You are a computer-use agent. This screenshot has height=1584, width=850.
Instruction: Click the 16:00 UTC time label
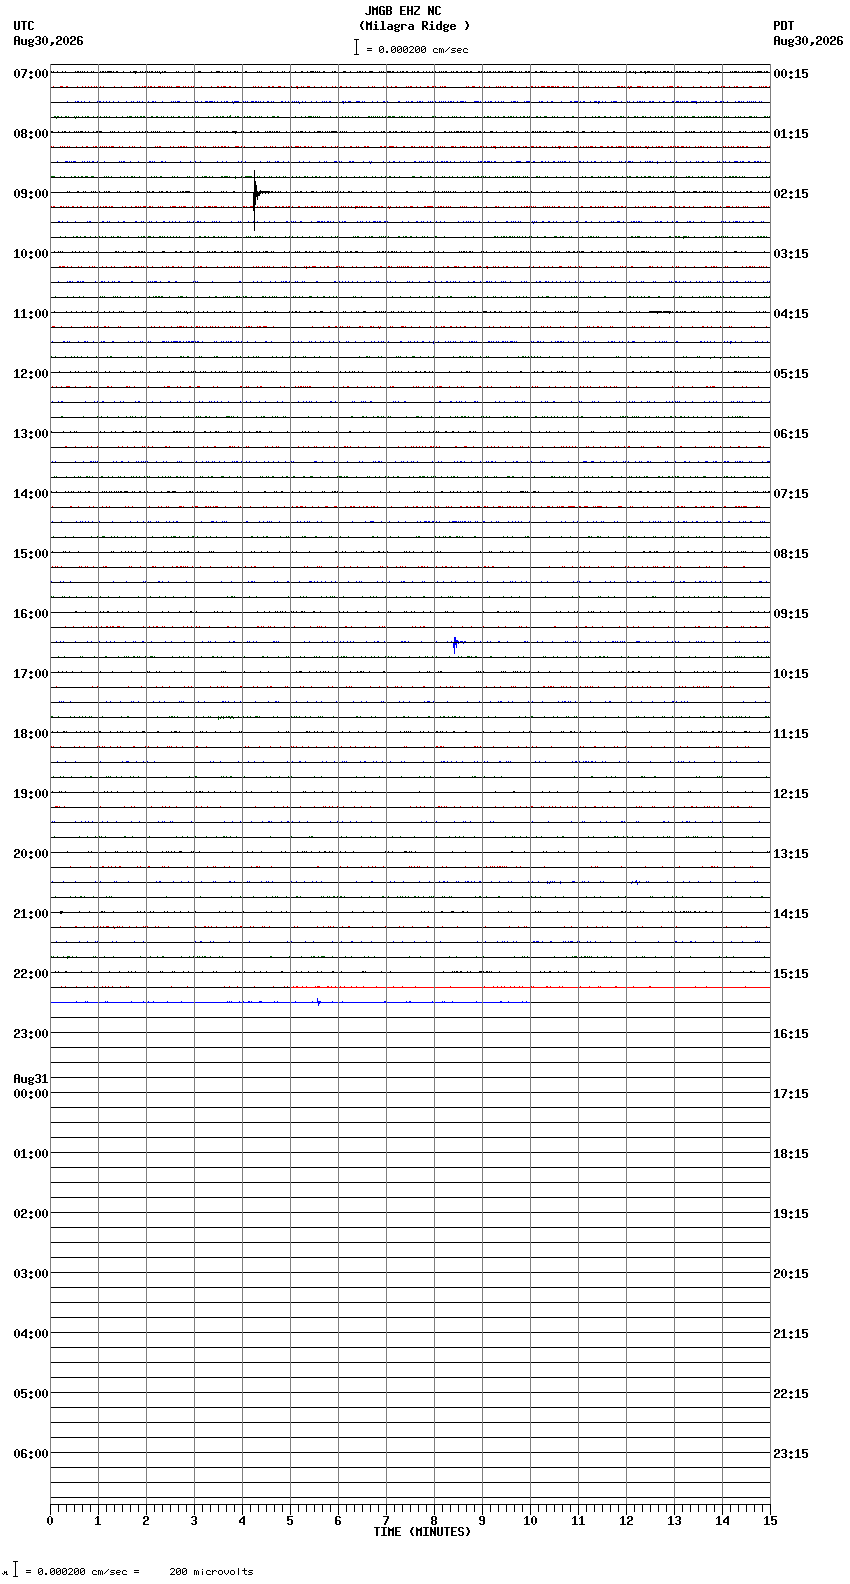[x=31, y=614]
